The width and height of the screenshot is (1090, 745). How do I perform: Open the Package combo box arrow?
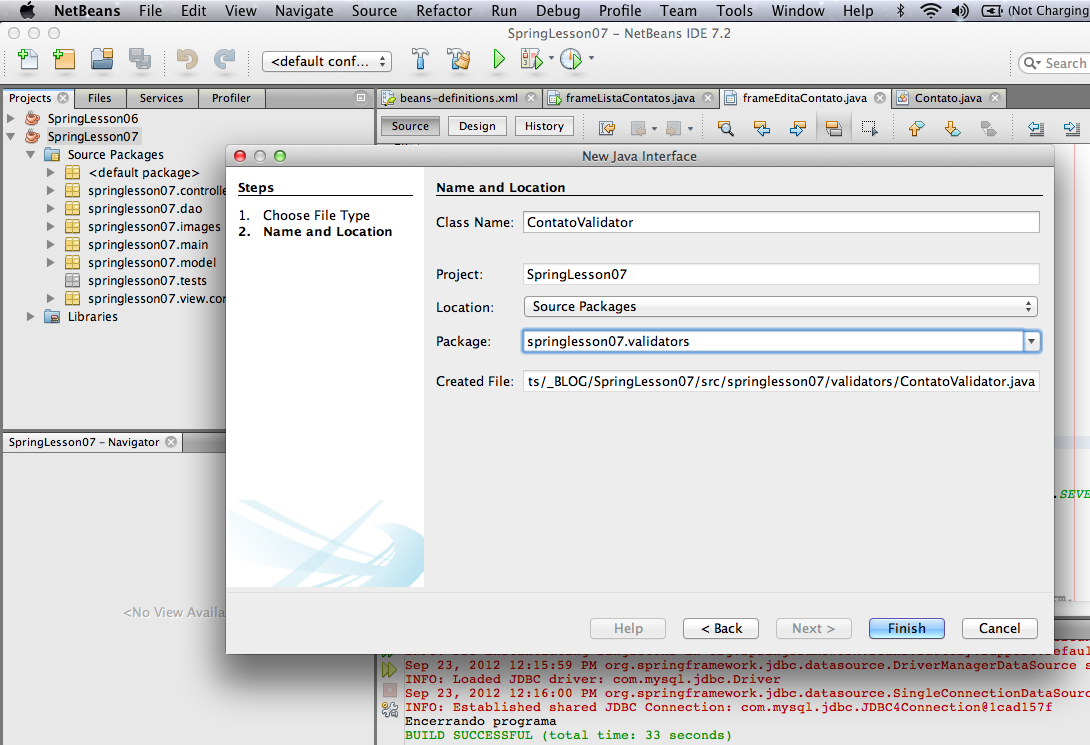(1032, 341)
